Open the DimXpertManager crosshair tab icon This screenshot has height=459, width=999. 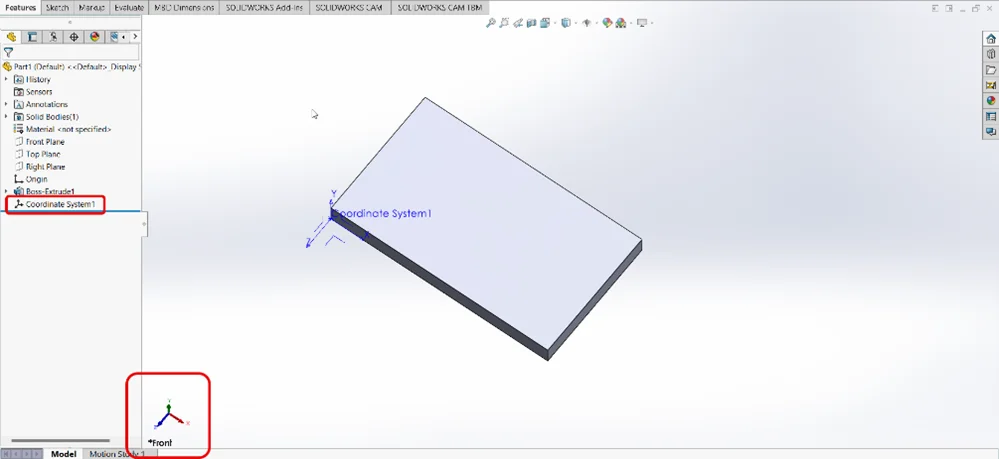(74, 37)
